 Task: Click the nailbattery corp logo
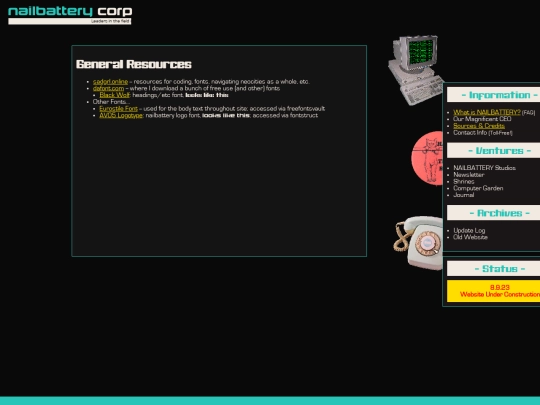coord(70,15)
